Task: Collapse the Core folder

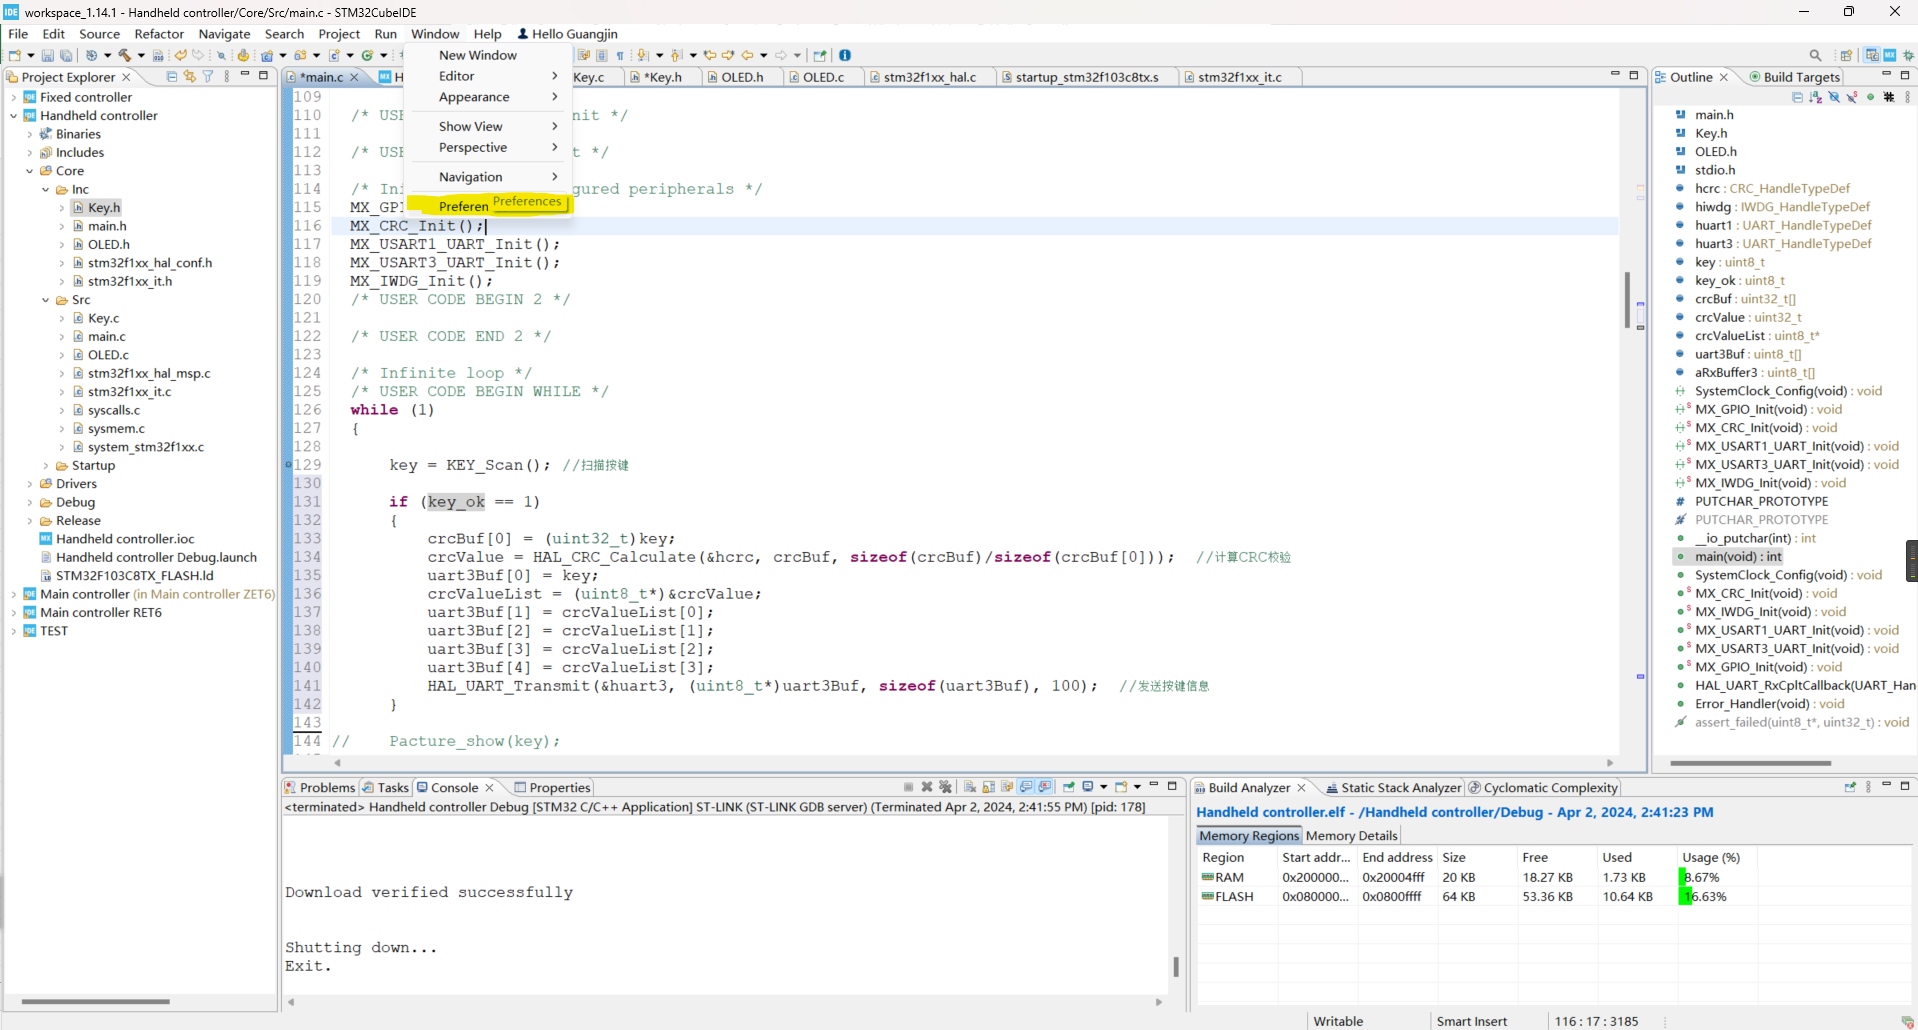Action: [29, 171]
